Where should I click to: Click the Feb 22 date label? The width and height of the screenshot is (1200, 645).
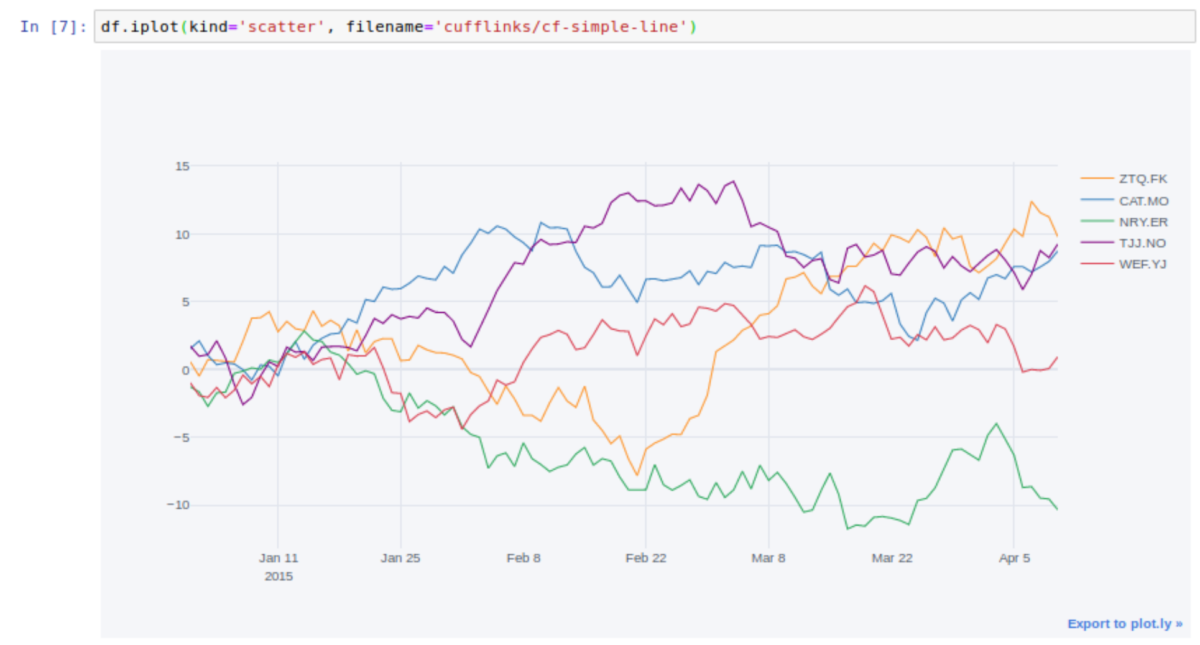[646, 558]
